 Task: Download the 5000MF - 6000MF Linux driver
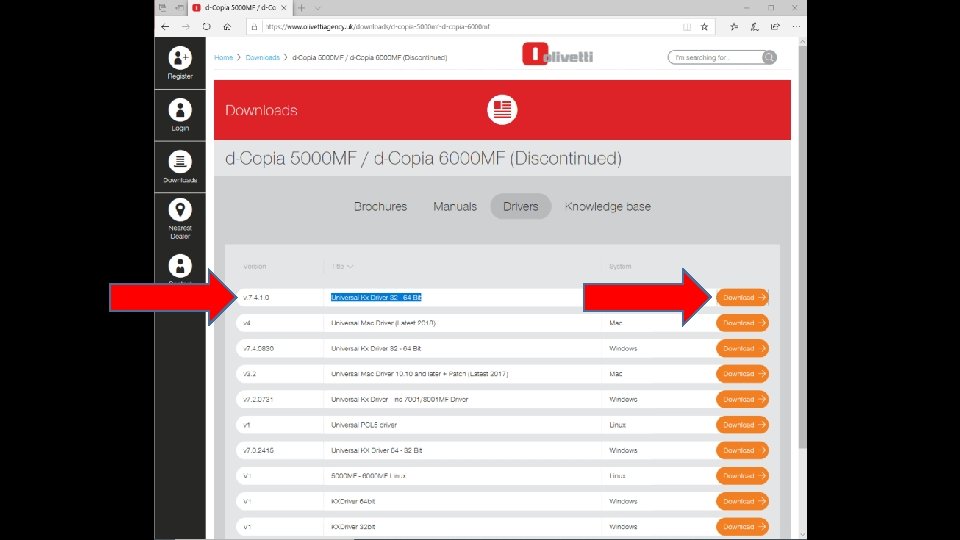(742, 476)
